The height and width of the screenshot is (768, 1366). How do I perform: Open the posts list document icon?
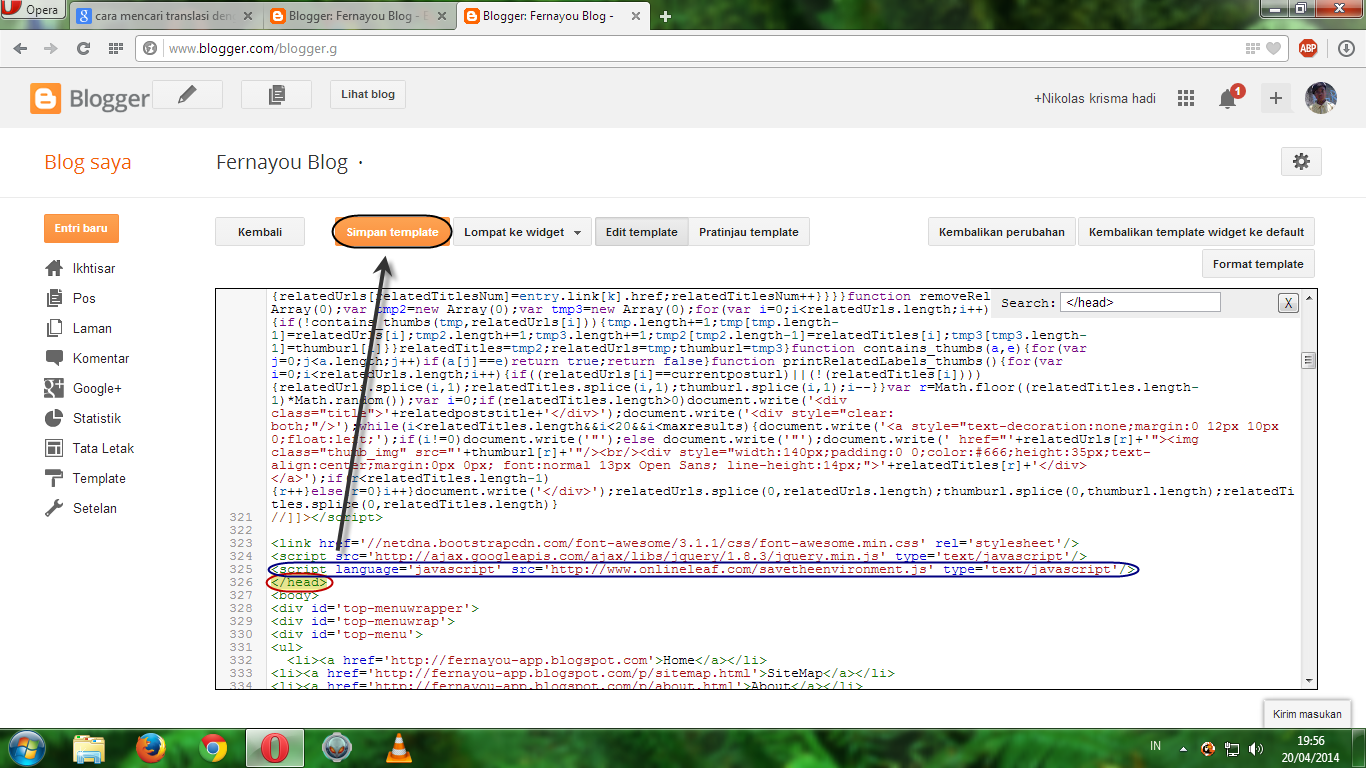coord(277,95)
